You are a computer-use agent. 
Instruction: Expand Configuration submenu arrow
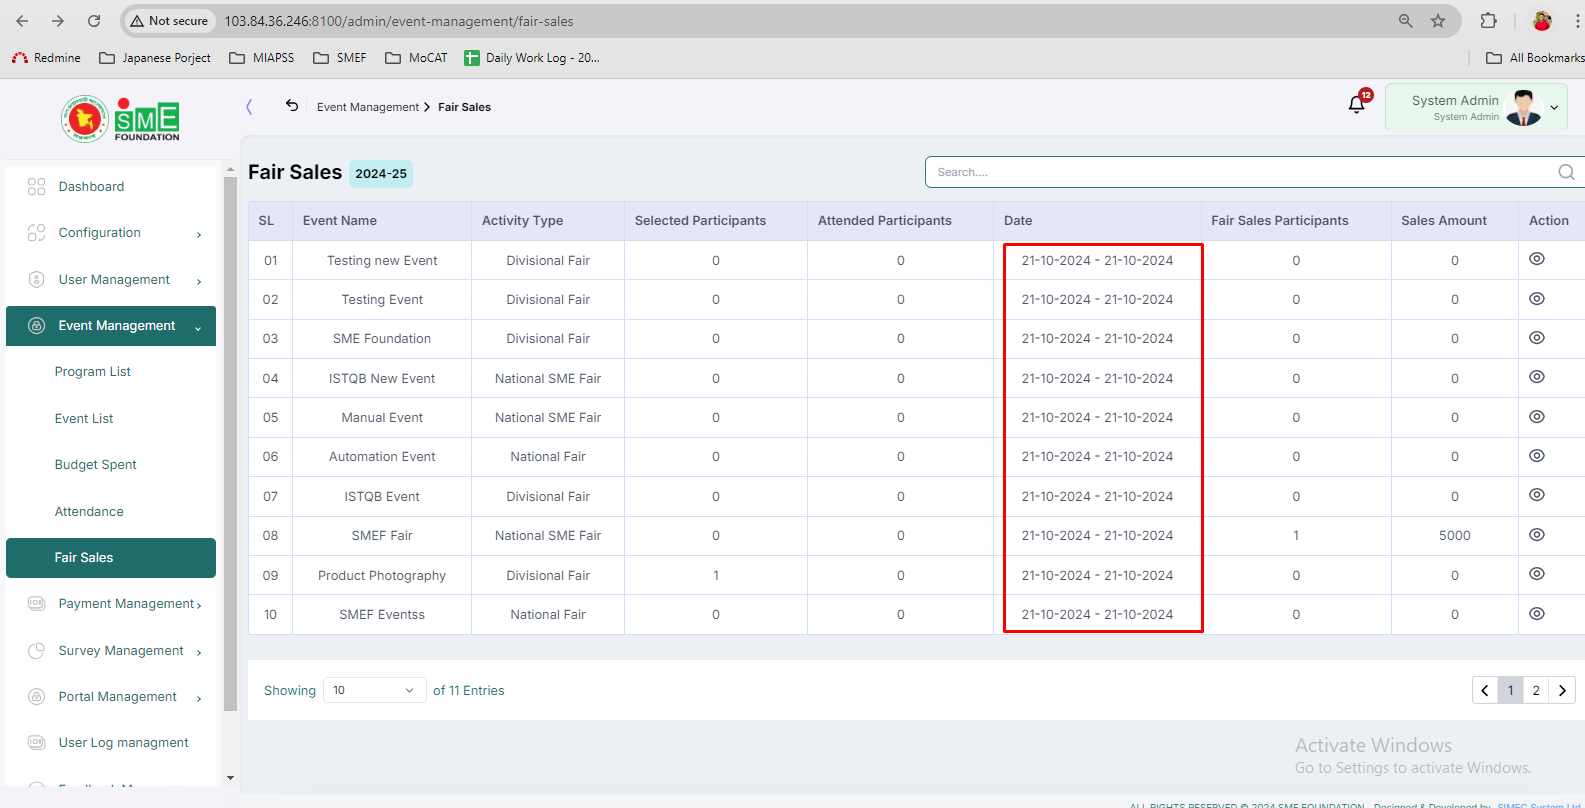point(199,234)
